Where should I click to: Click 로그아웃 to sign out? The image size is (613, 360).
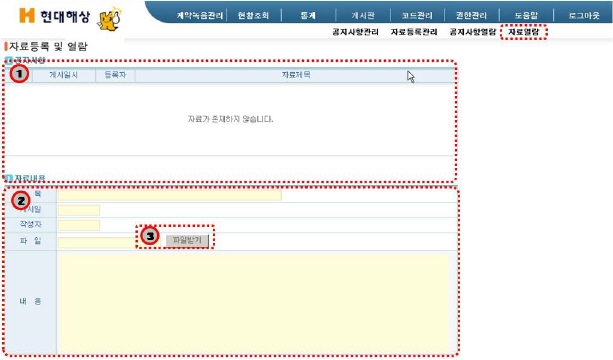pos(584,16)
